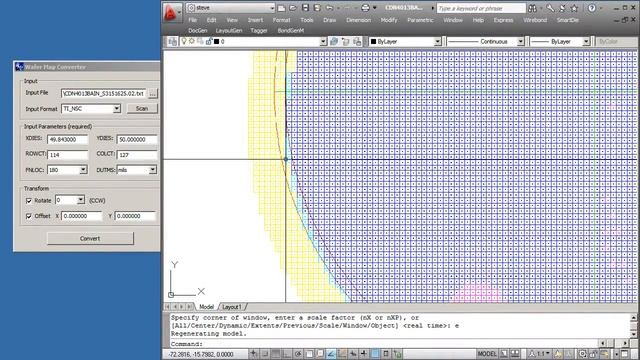Open the Favorites star icon
Screen dimensions: 640x360
(574, 8)
